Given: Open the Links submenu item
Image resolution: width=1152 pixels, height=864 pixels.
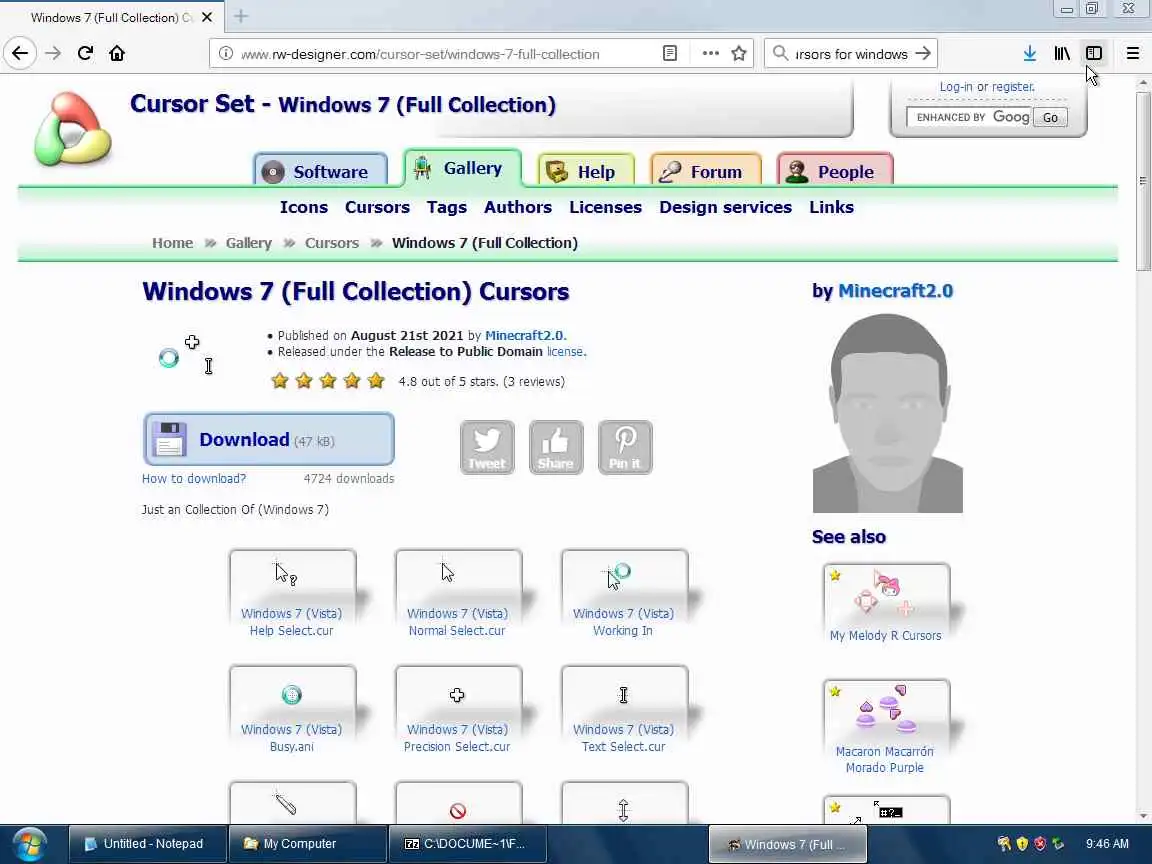Looking at the screenshot, I should [831, 207].
